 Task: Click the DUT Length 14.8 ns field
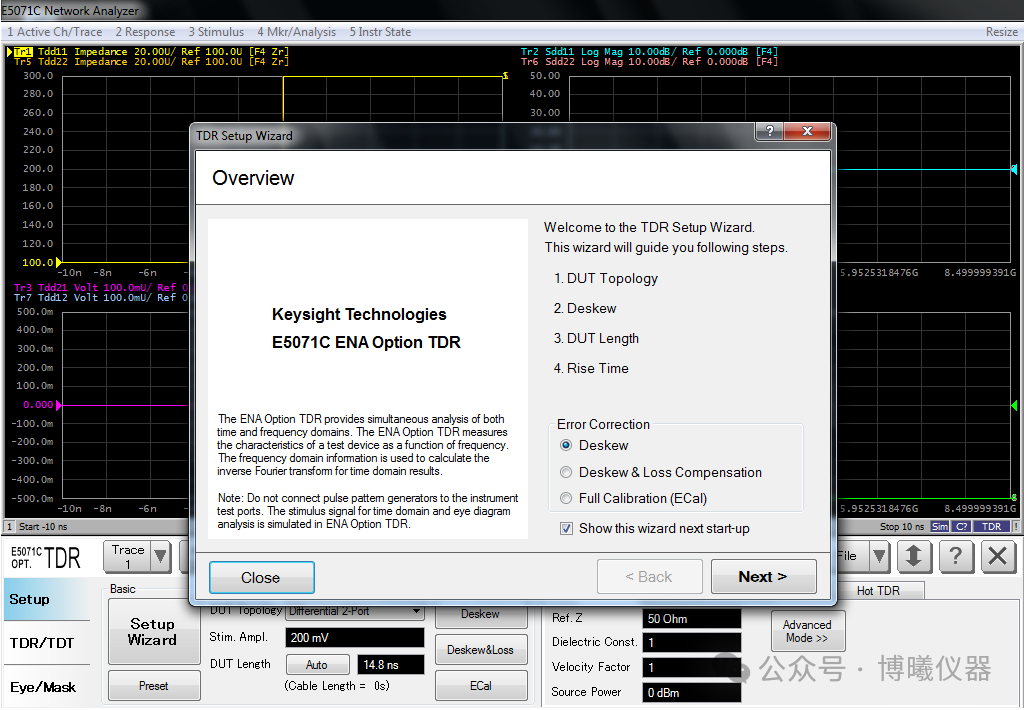coord(391,665)
